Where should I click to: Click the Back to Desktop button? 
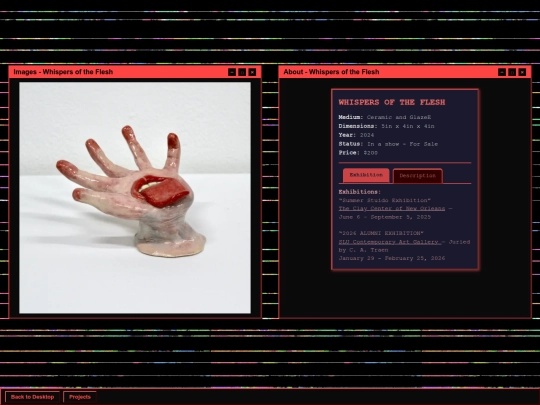[x=32, y=397]
